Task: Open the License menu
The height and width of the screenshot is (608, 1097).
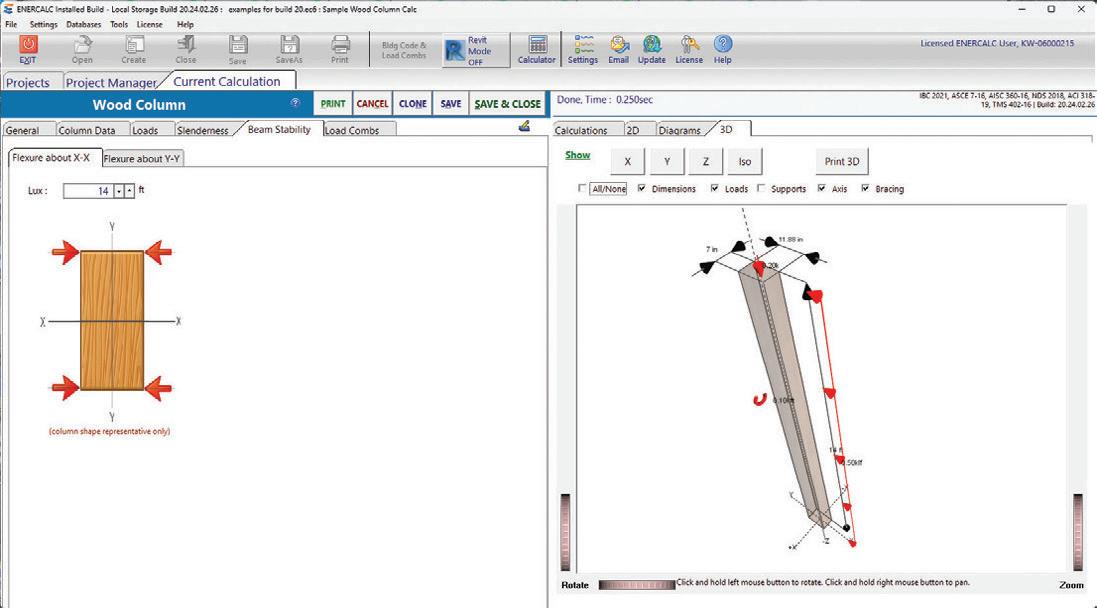Action: (150, 24)
